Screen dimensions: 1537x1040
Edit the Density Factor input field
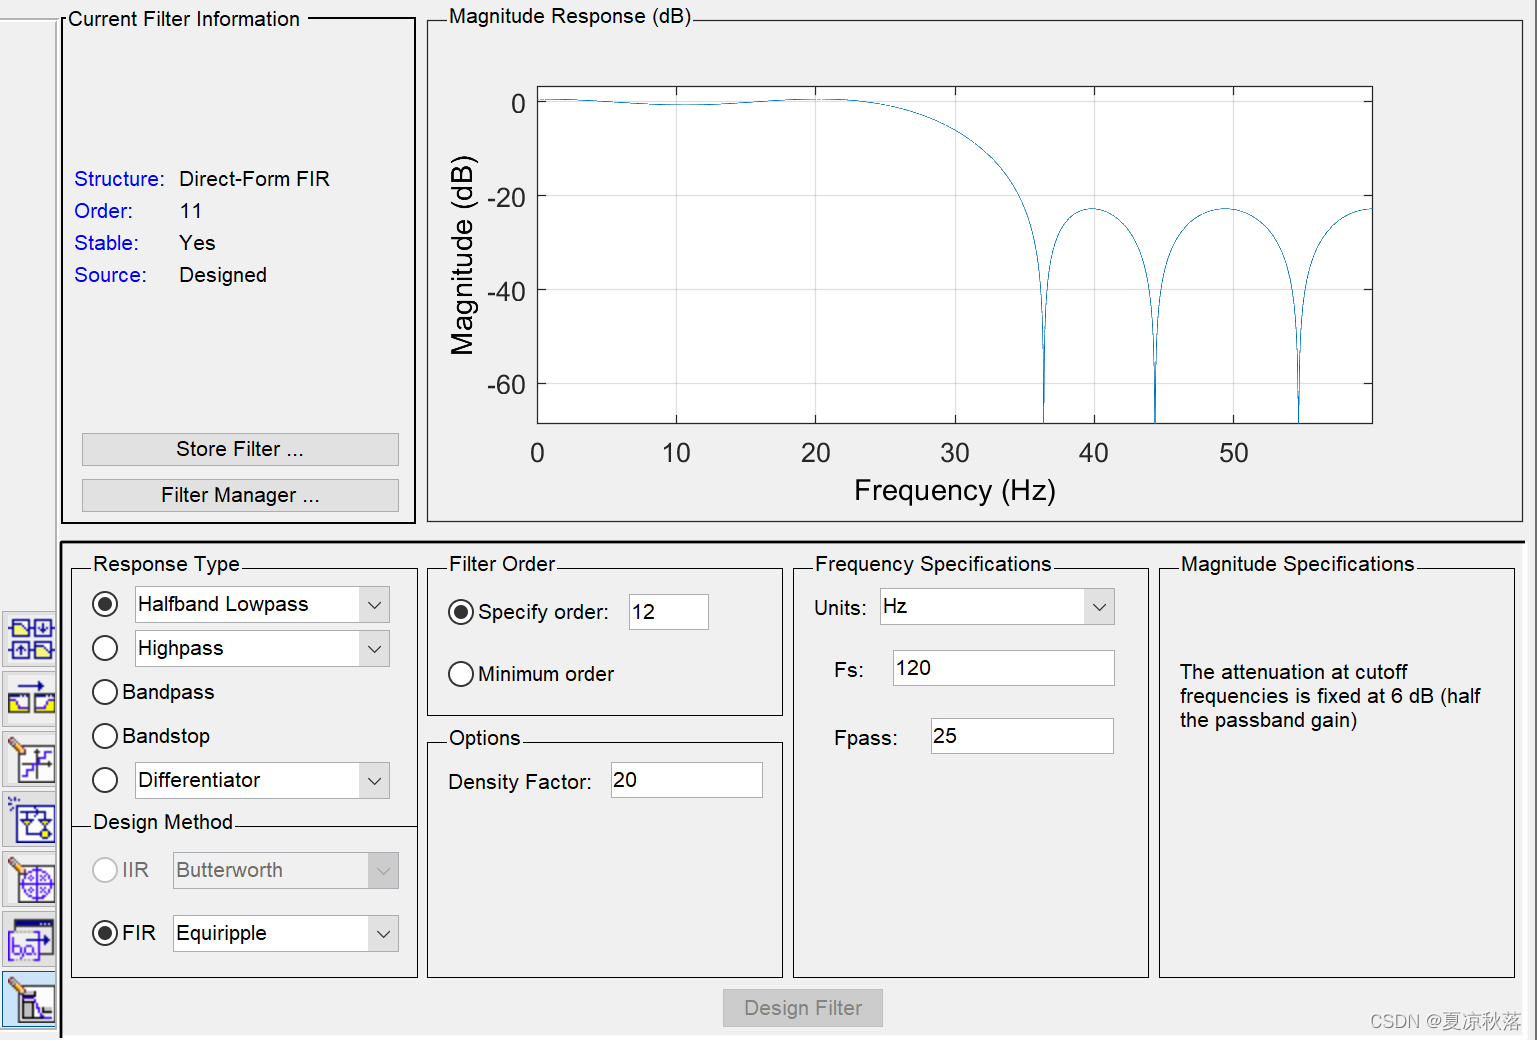(x=687, y=780)
